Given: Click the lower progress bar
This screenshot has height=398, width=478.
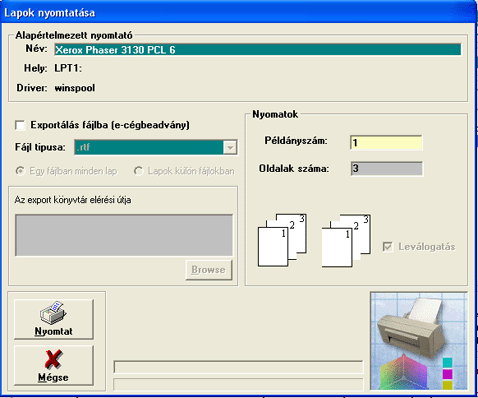Looking at the screenshot, I should 238,384.
